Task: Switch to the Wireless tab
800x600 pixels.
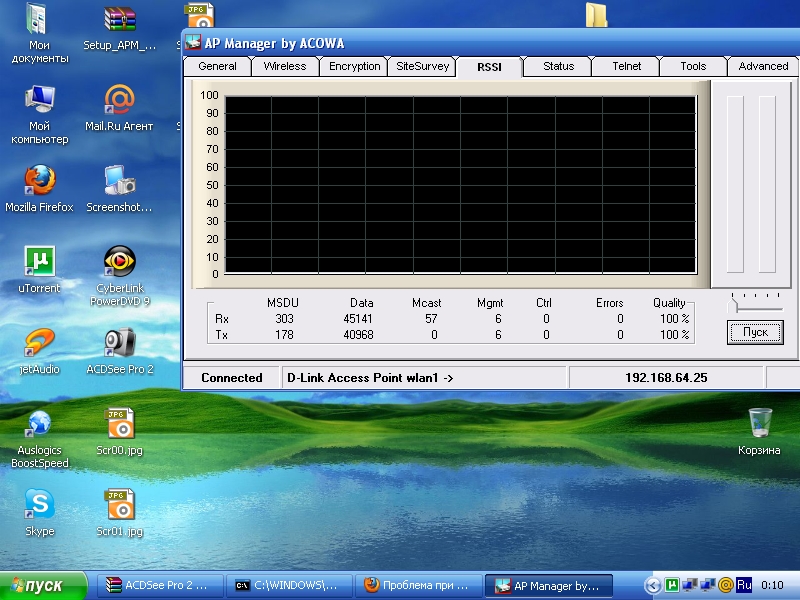Action: 285,67
